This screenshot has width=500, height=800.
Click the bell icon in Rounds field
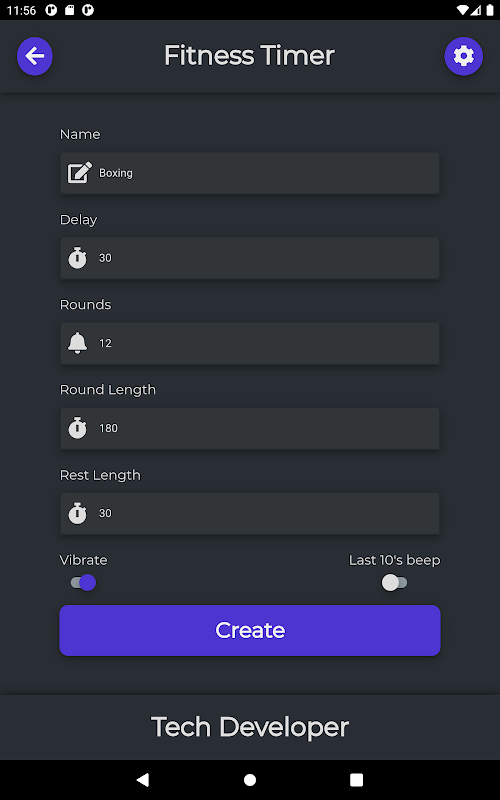coord(78,343)
